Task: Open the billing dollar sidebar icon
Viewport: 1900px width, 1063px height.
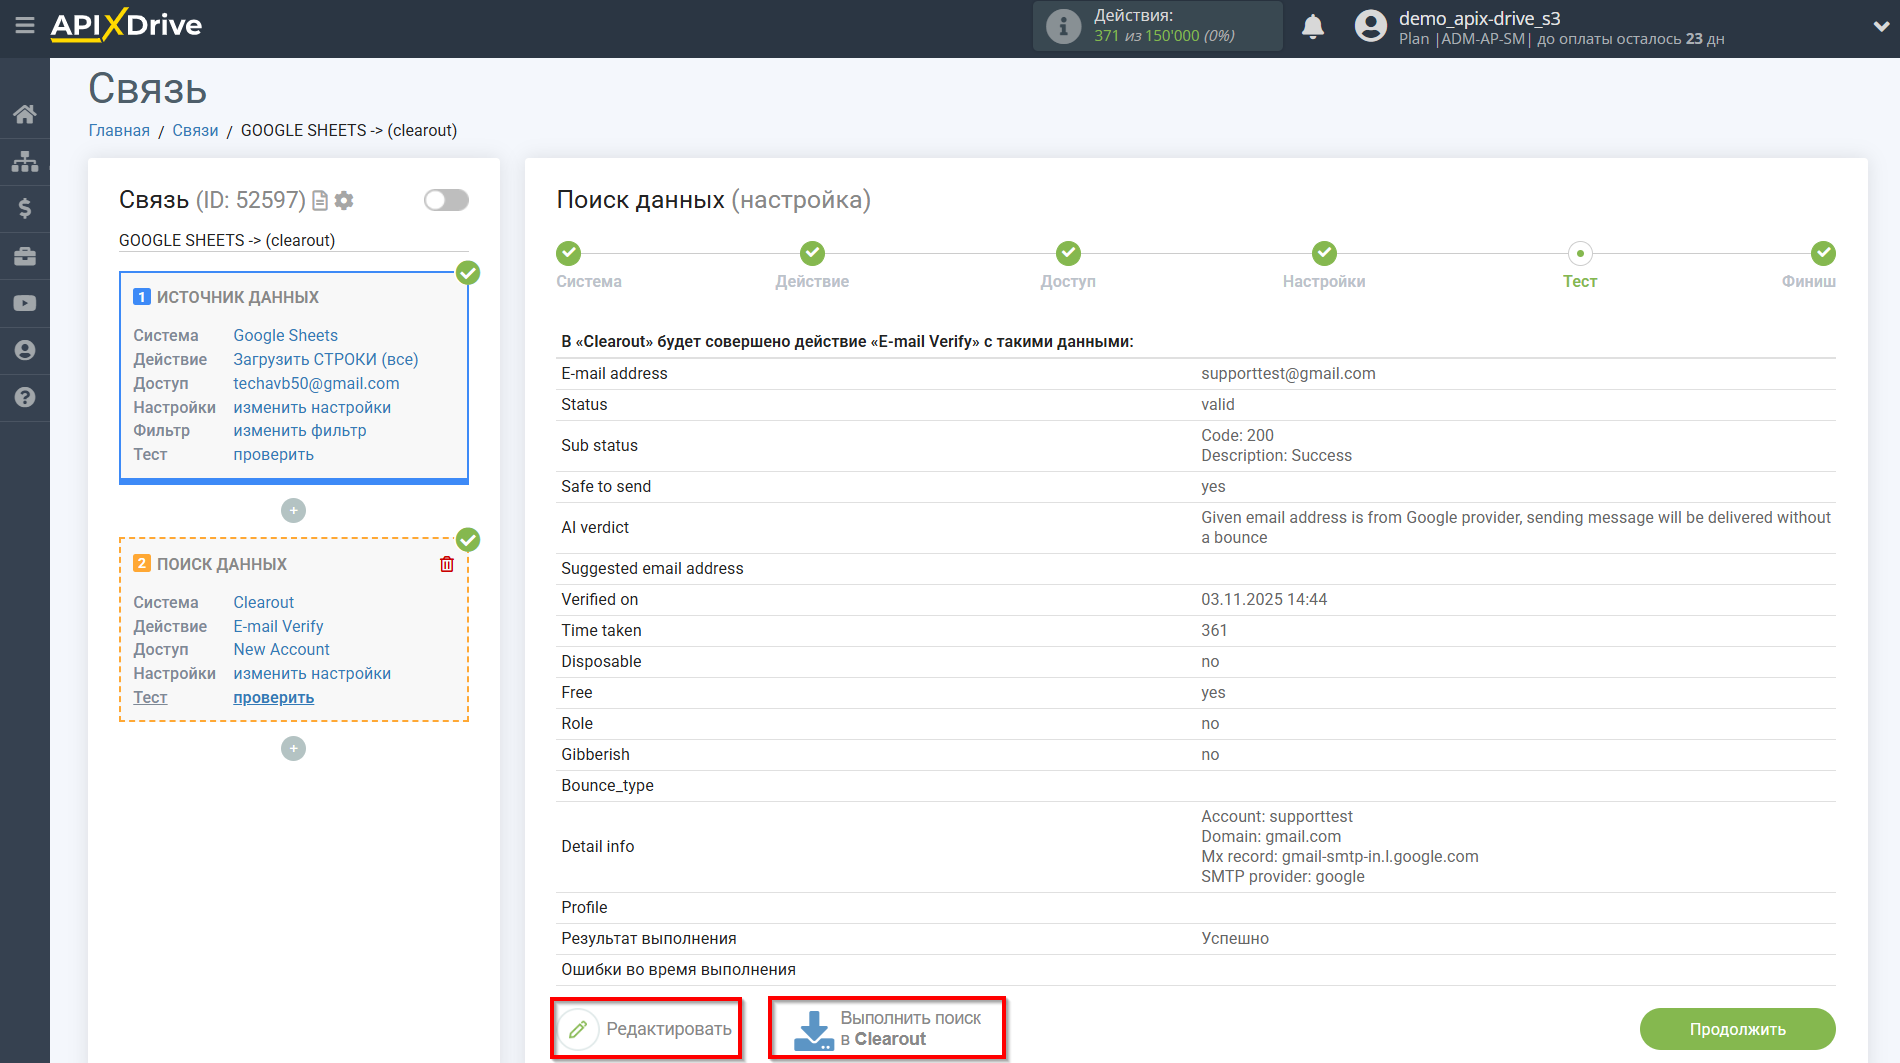Action: (24, 208)
